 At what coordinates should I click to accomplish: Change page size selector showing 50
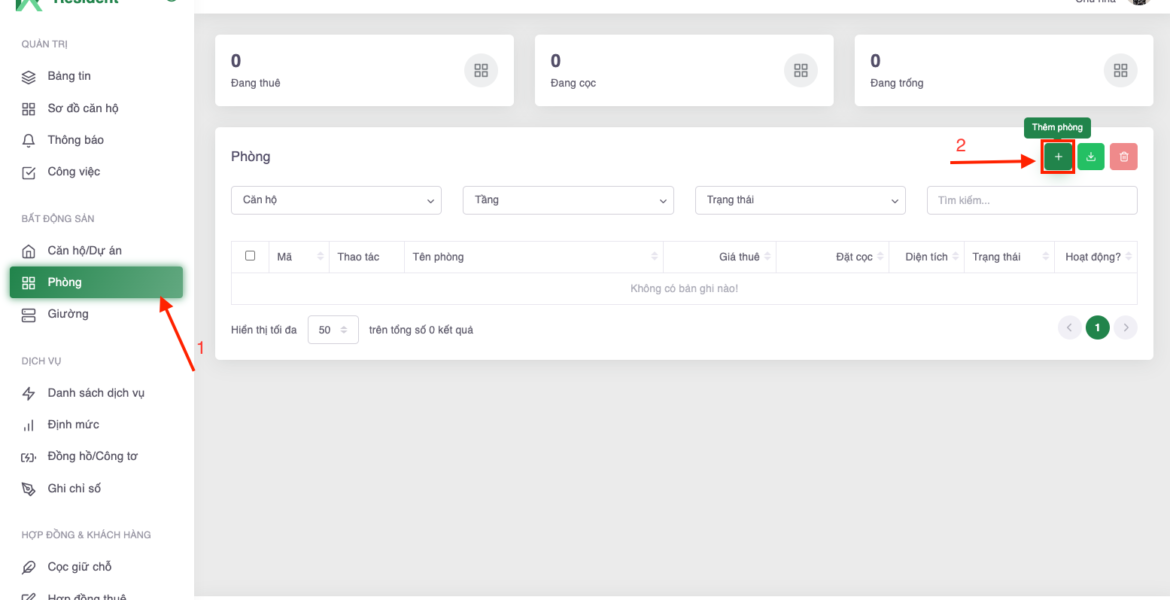coord(332,330)
